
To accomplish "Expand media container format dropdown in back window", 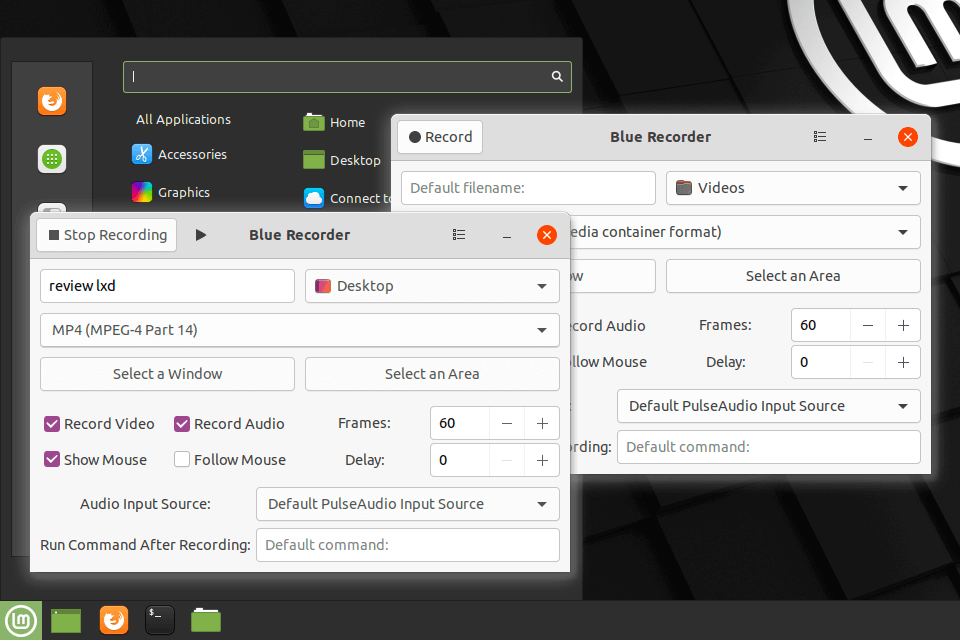I will pos(745,232).
